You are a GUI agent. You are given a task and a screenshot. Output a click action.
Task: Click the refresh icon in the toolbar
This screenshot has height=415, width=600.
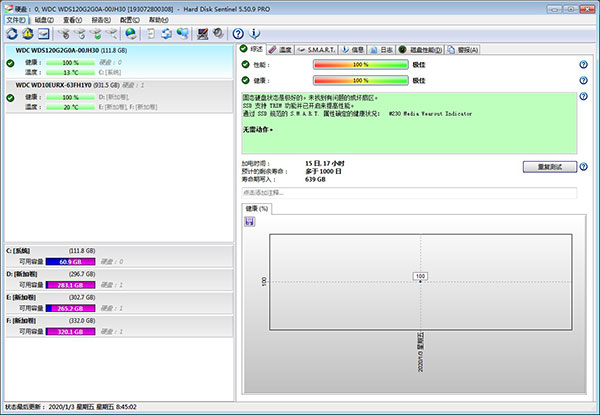click(10, 33)
